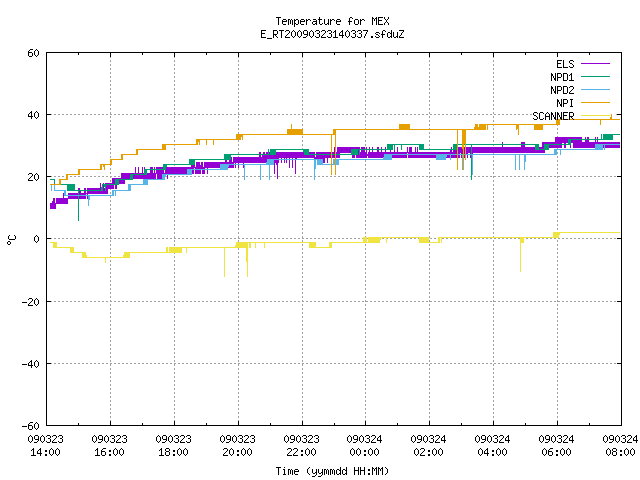Click the x-axis tick label '090323 20:00'
The image size is (640, 480).
point(238,446)
